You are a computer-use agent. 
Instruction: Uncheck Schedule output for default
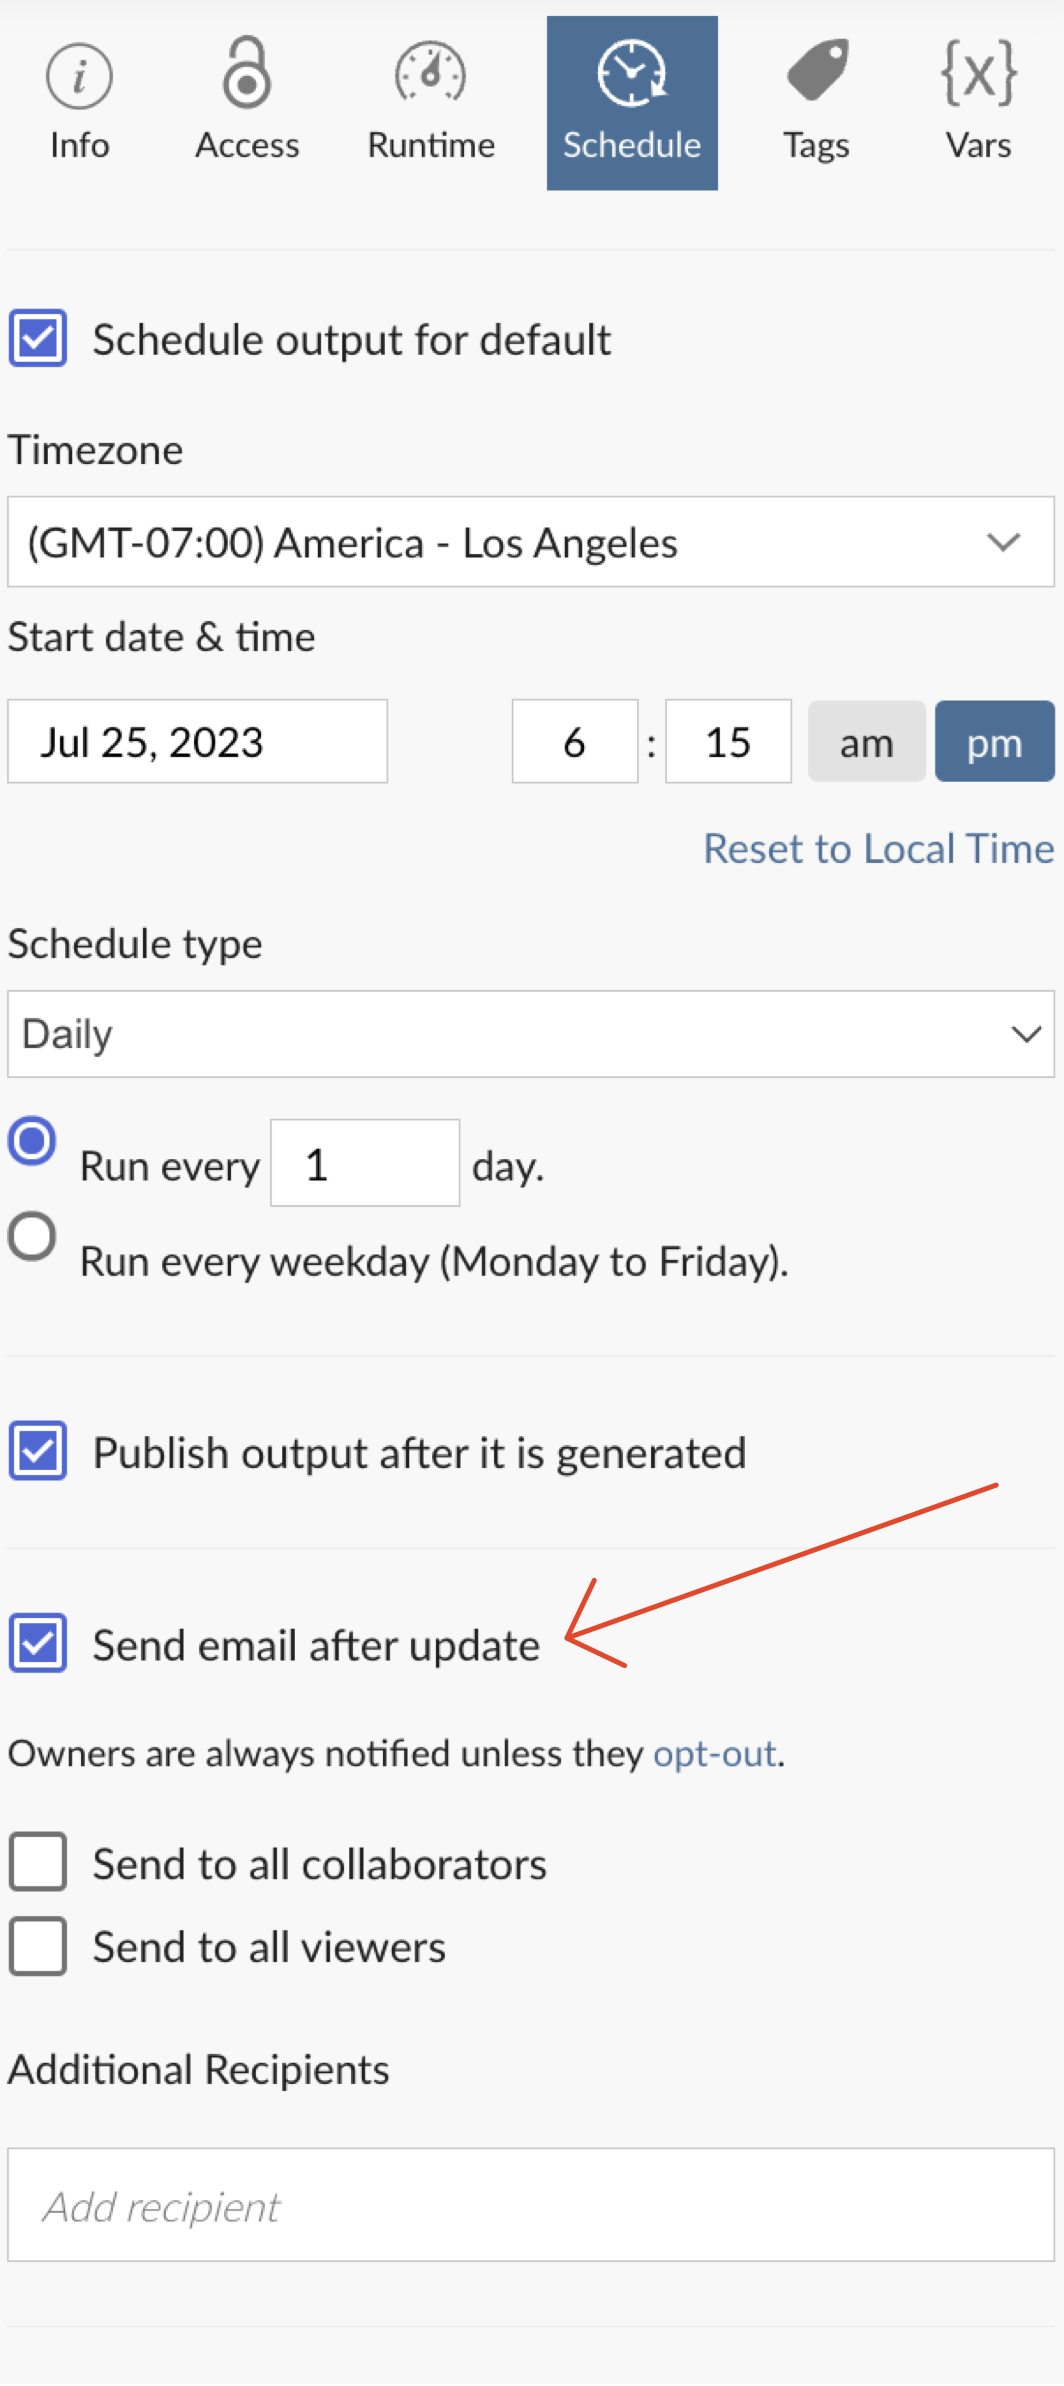38,339
